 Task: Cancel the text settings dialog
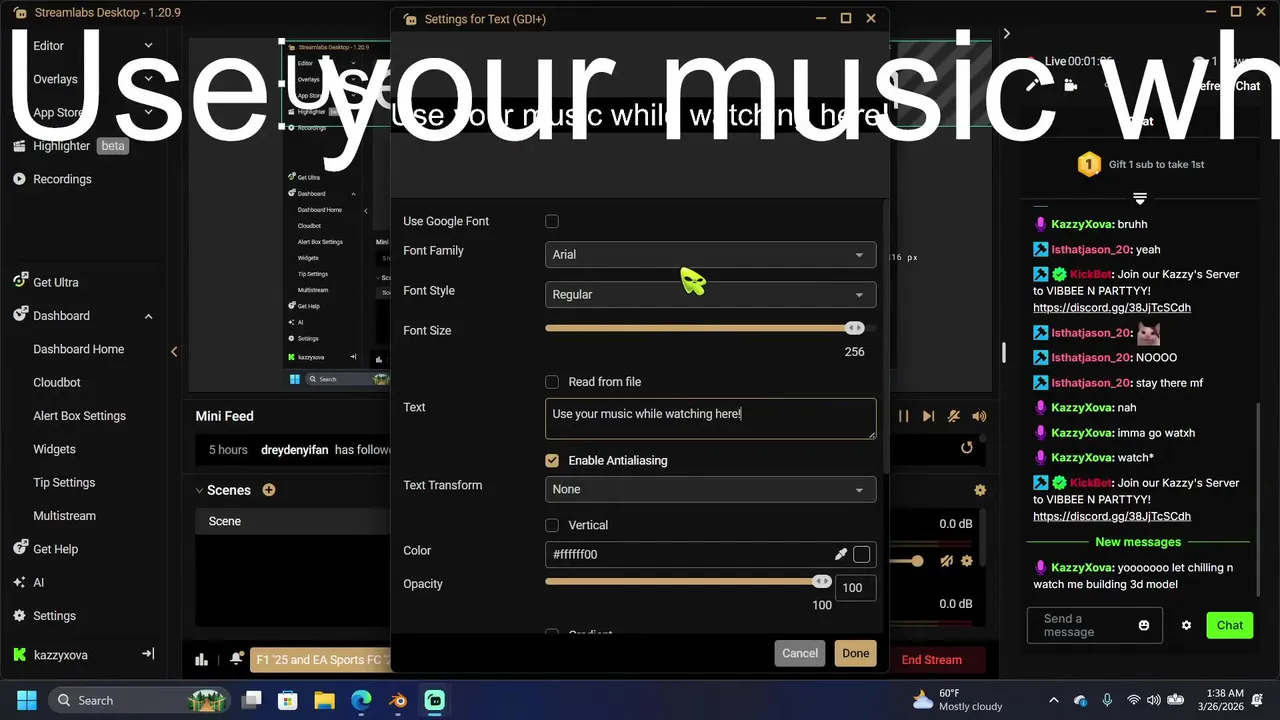pos(800,653)
